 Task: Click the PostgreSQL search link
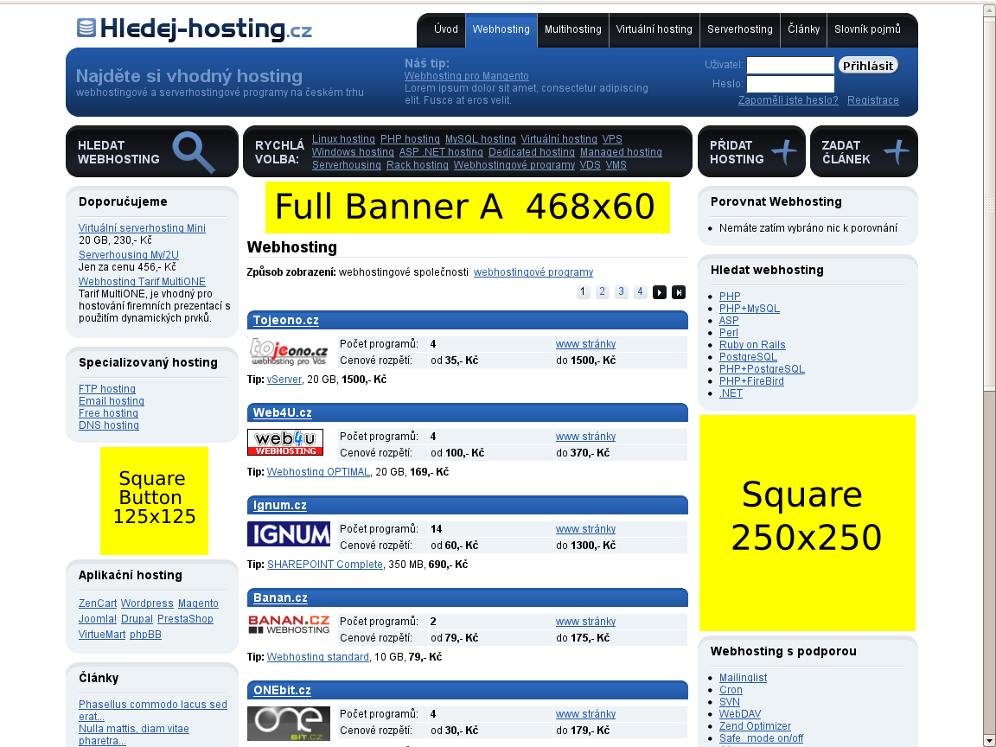748,357
